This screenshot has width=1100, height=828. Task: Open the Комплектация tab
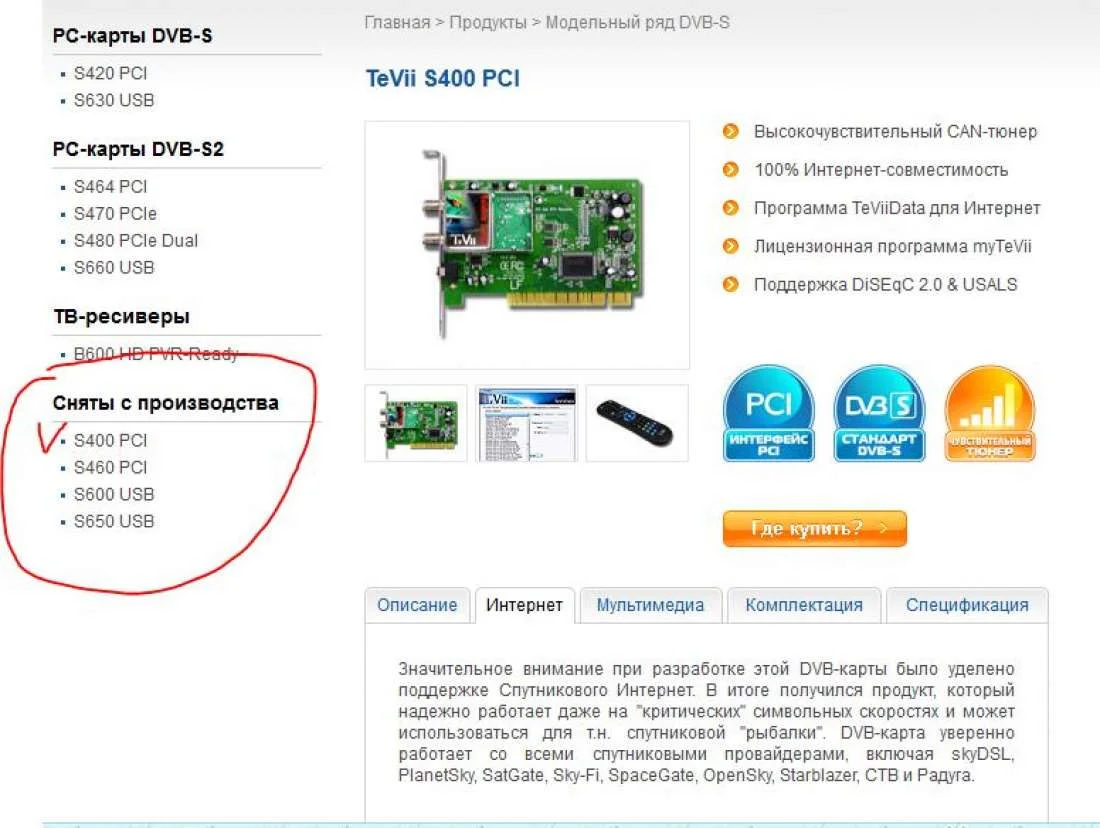(x=804, y=605)
